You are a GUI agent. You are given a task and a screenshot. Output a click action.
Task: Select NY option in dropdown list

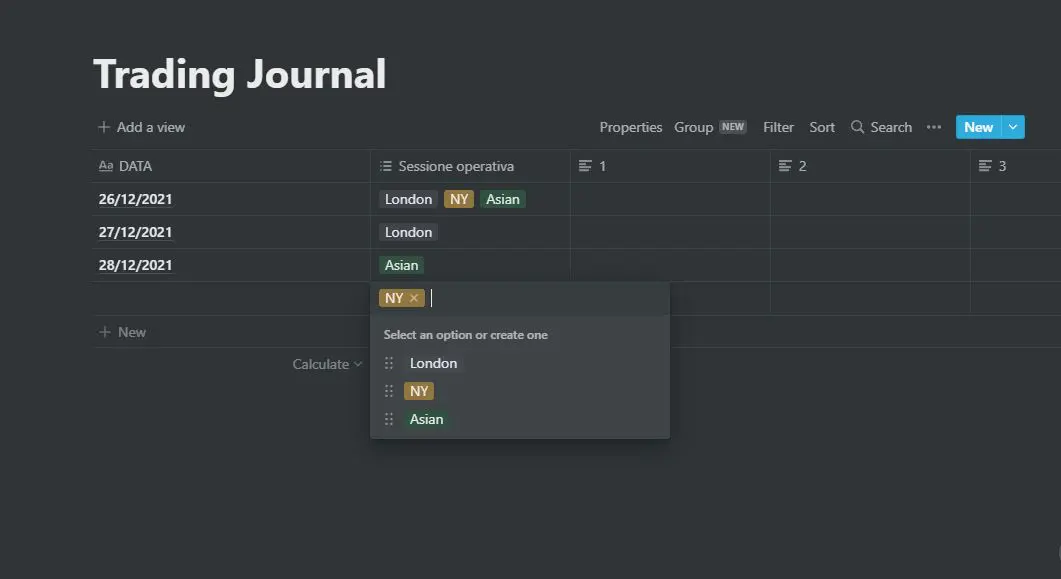tap(419, 391)
